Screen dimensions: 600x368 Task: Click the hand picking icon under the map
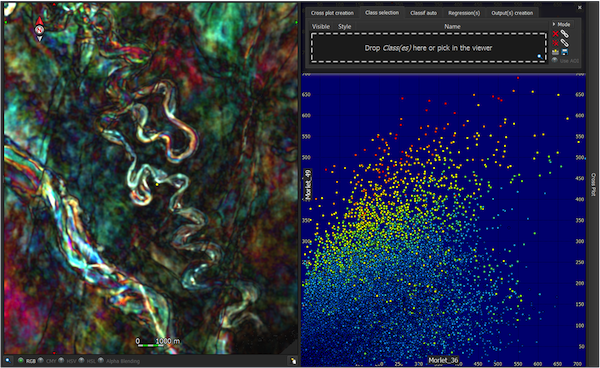click(293, 361)
